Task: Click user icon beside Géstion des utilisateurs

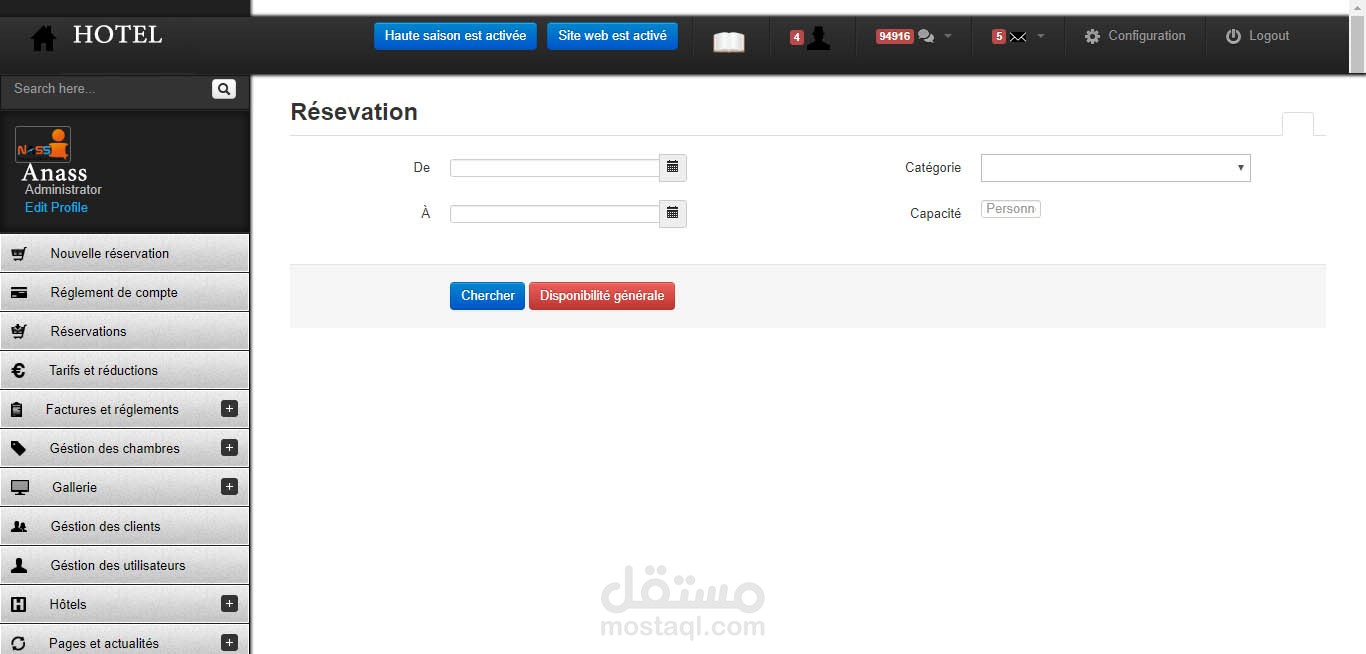Action: pos(19,565)
